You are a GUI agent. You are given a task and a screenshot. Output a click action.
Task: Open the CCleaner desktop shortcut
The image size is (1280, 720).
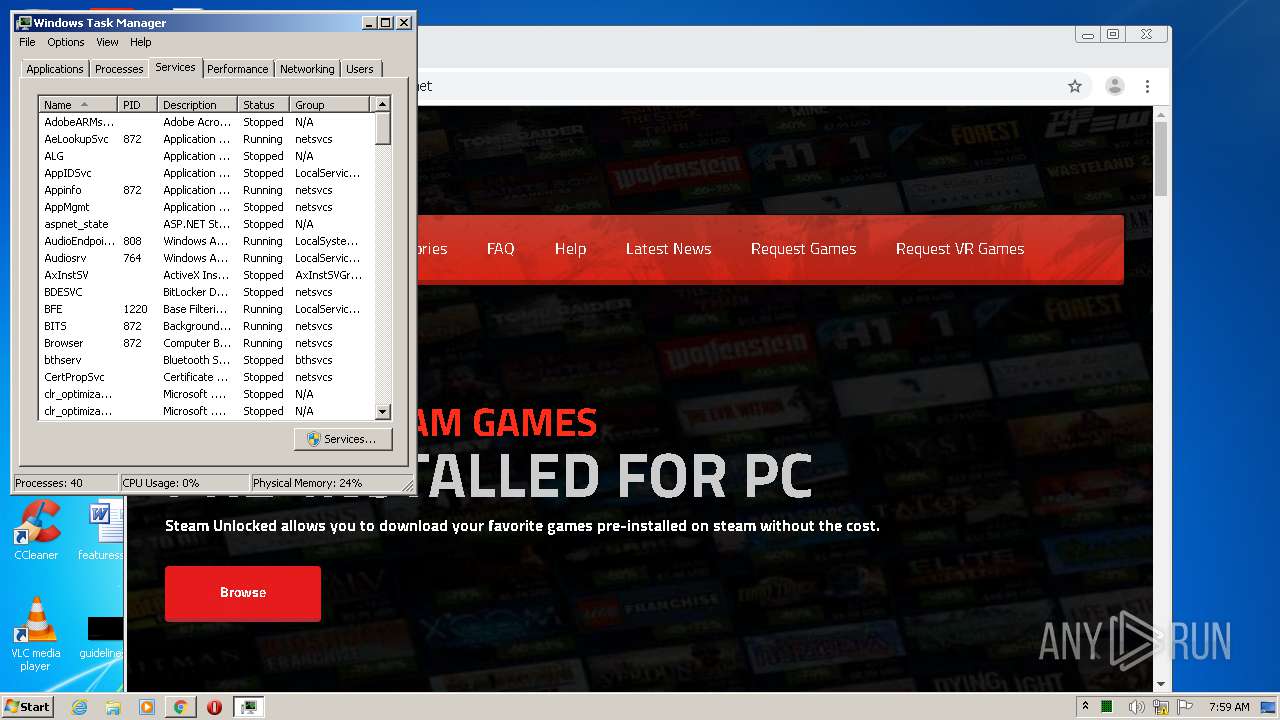(x=36, y=531)
